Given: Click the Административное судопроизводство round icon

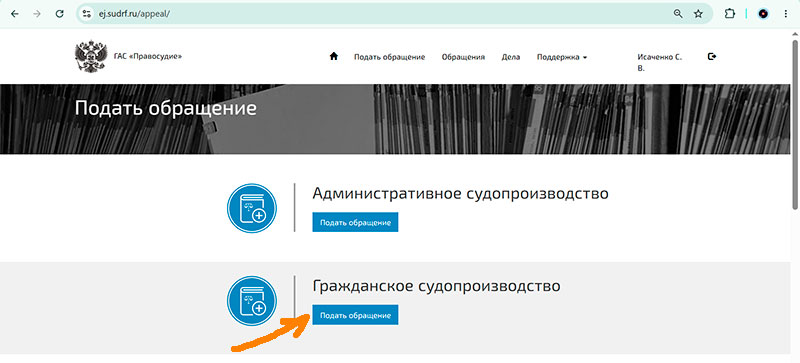Looking at the screenshot, I should (x=252, y=208).
